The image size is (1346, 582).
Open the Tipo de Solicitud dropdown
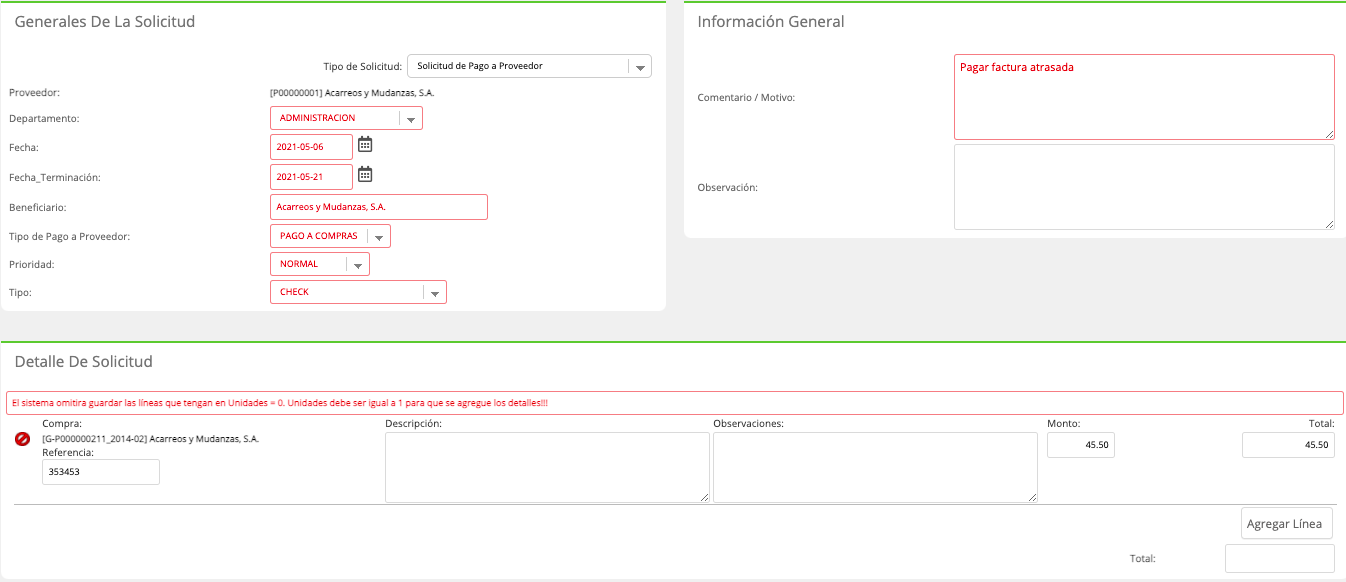529,66
